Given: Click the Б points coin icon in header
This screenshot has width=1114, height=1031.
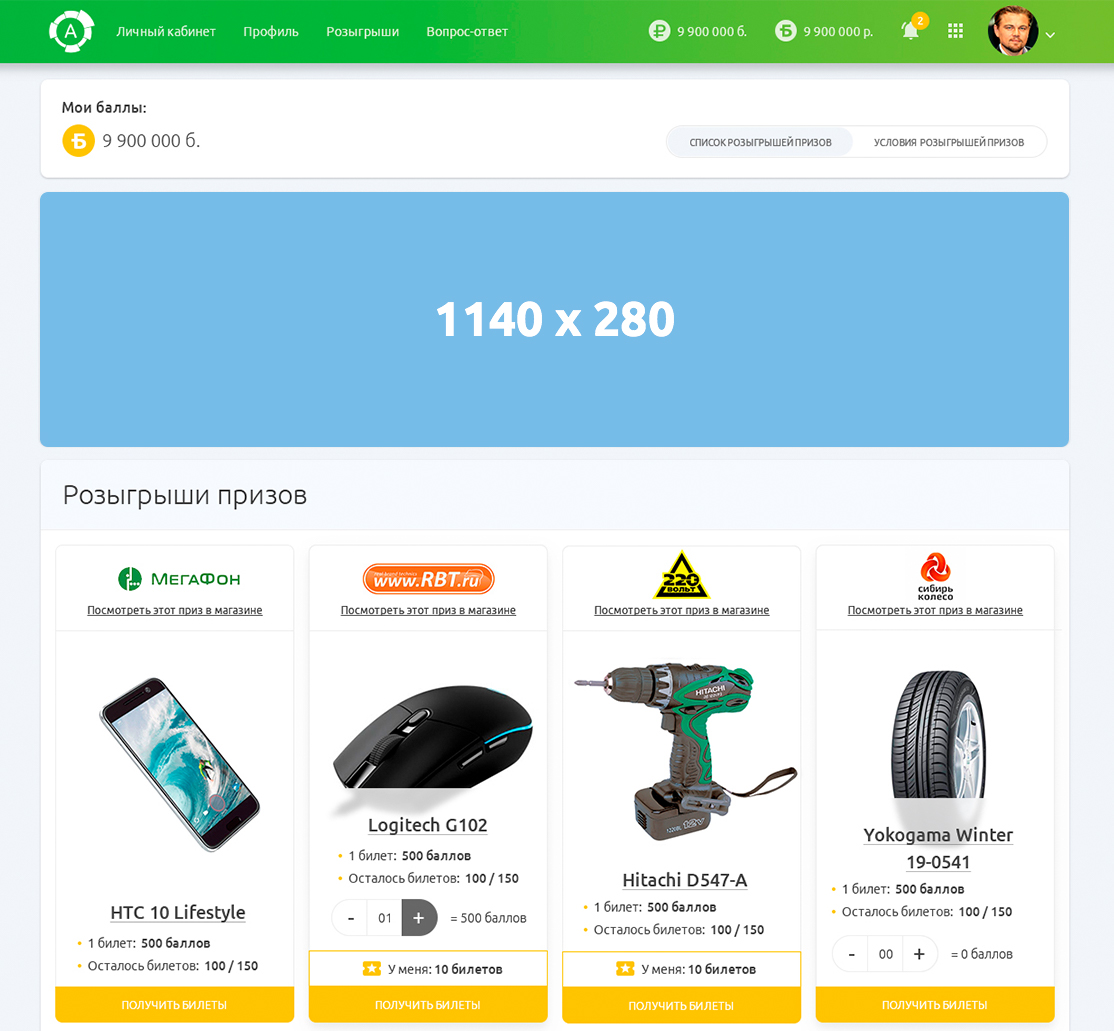Looking at the screenshot, I should (x=786, y=31).
